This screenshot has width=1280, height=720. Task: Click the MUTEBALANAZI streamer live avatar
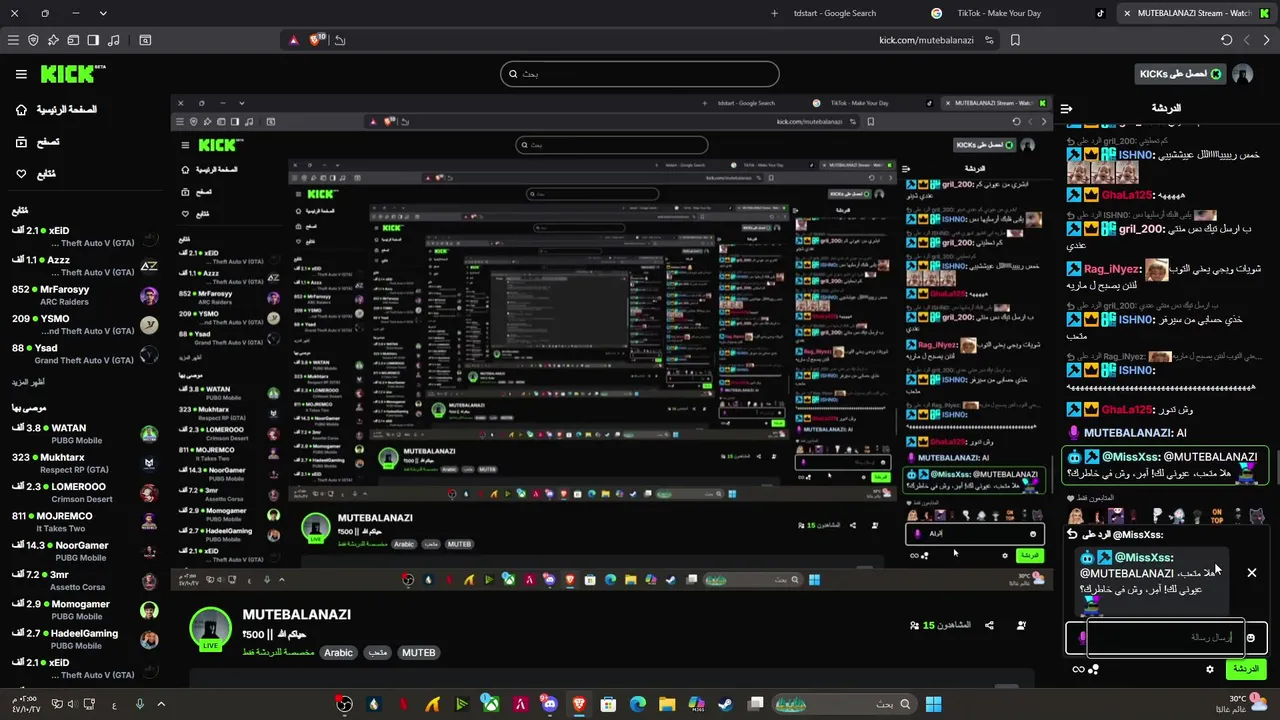pyautogui.click(x=210, y=630)
